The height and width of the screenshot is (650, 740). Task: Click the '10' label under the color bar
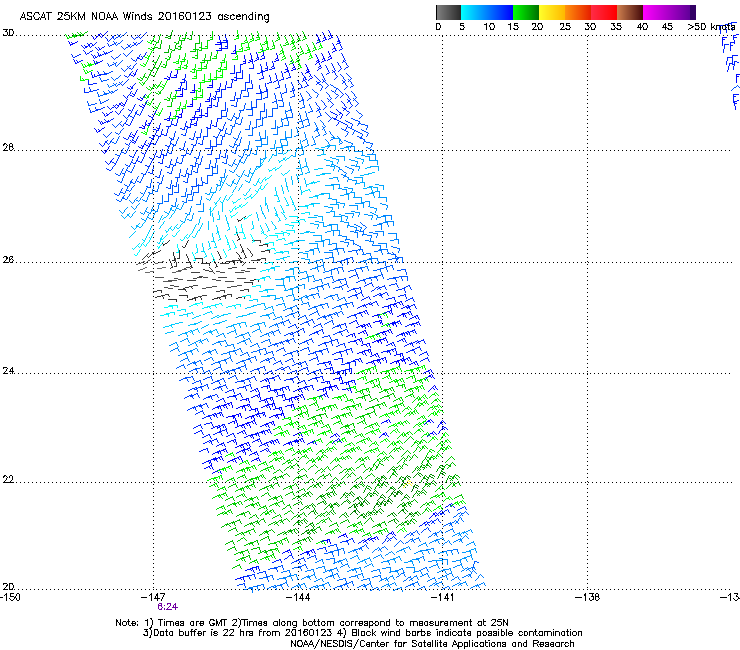tap(489, 27)
